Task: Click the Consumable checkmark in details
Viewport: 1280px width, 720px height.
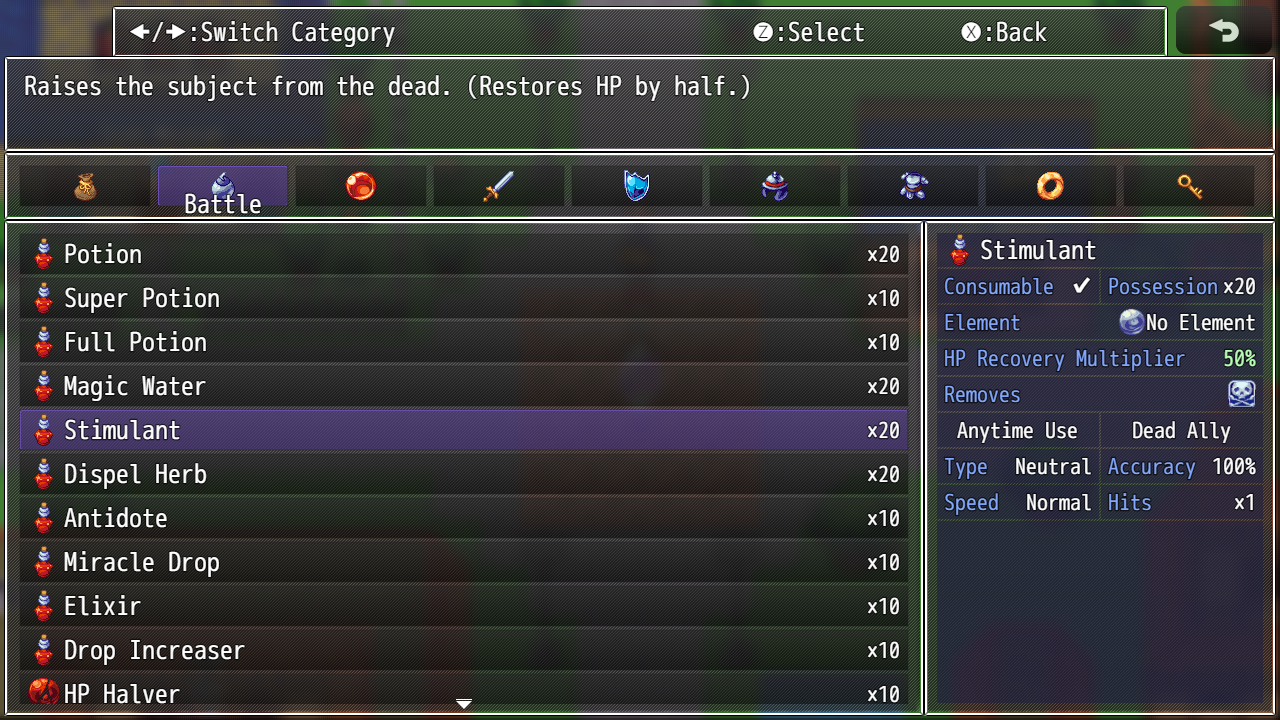Action: [x=1081, y=287]
